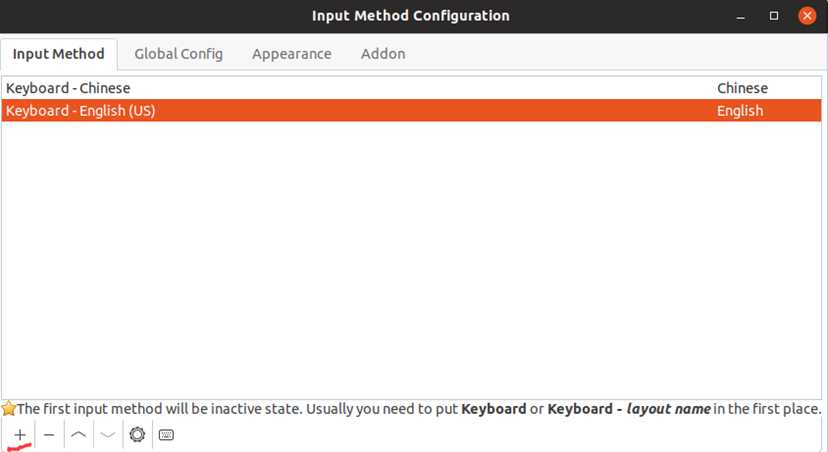Add a new input method with plus icon
The image size is (828, 452).
[20, 435]
